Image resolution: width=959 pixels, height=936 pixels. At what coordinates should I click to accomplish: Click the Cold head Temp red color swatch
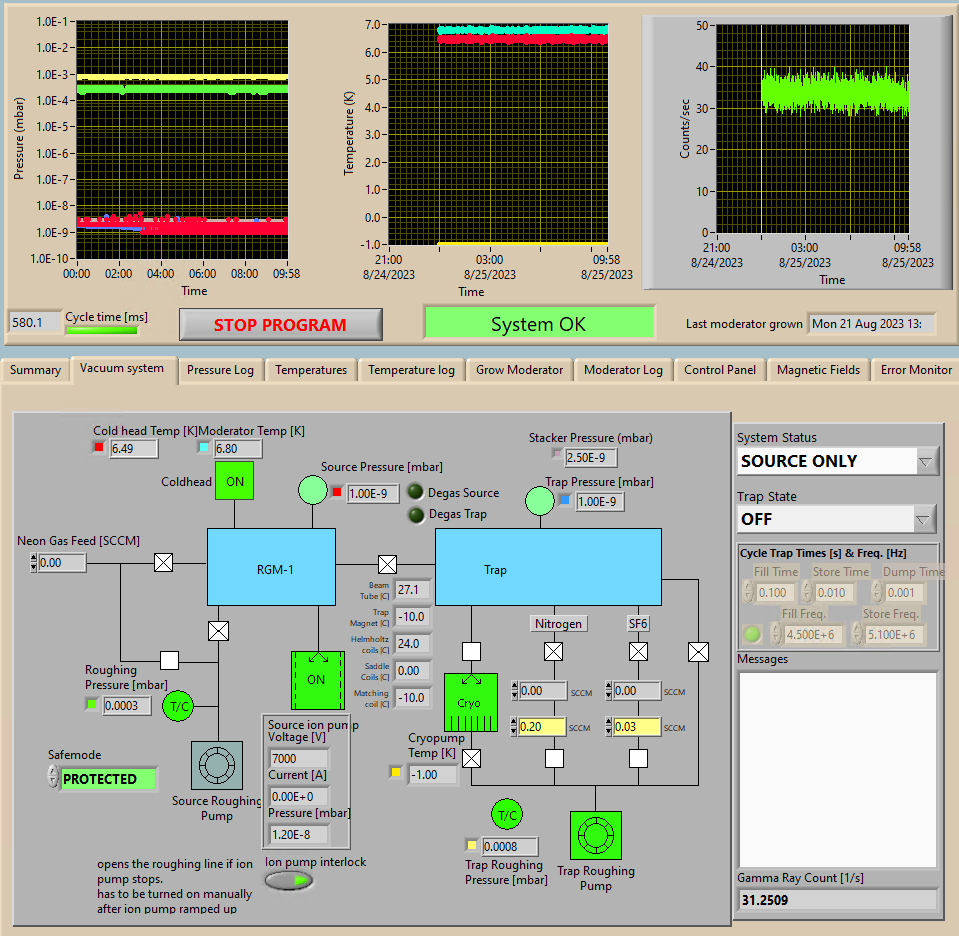99,448
